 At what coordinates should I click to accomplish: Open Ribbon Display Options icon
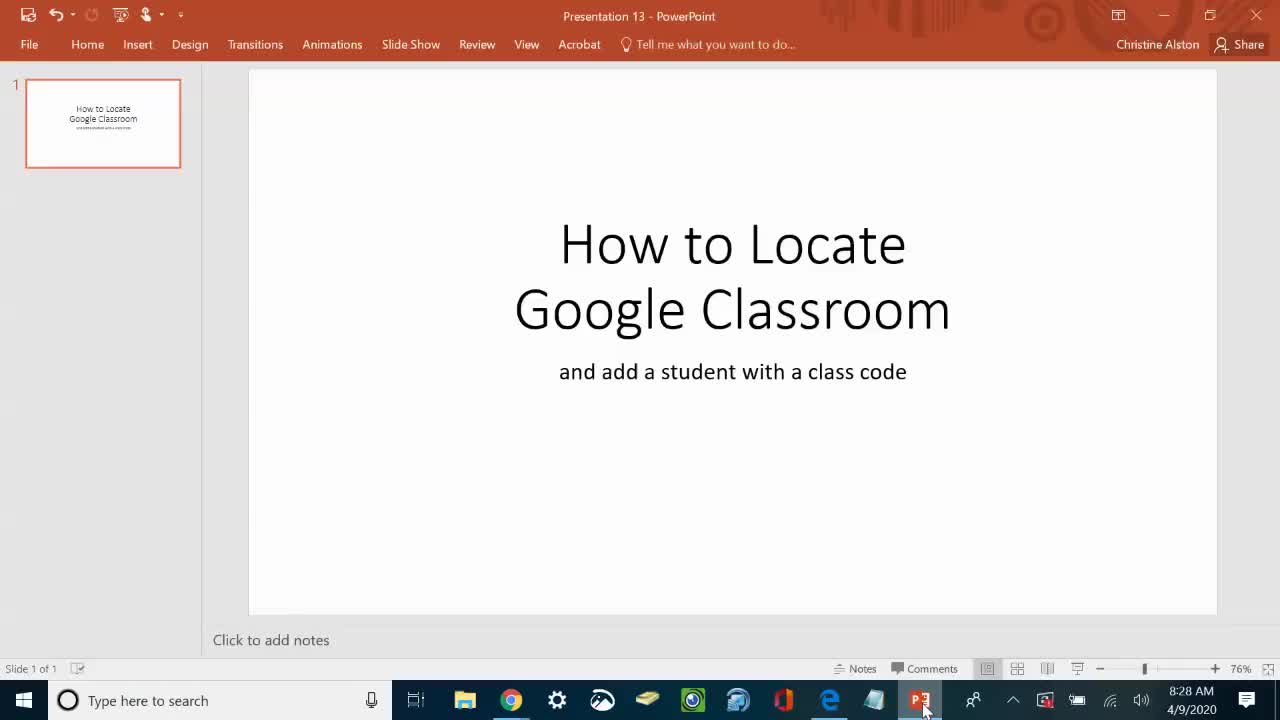[x=1118, y=15]
